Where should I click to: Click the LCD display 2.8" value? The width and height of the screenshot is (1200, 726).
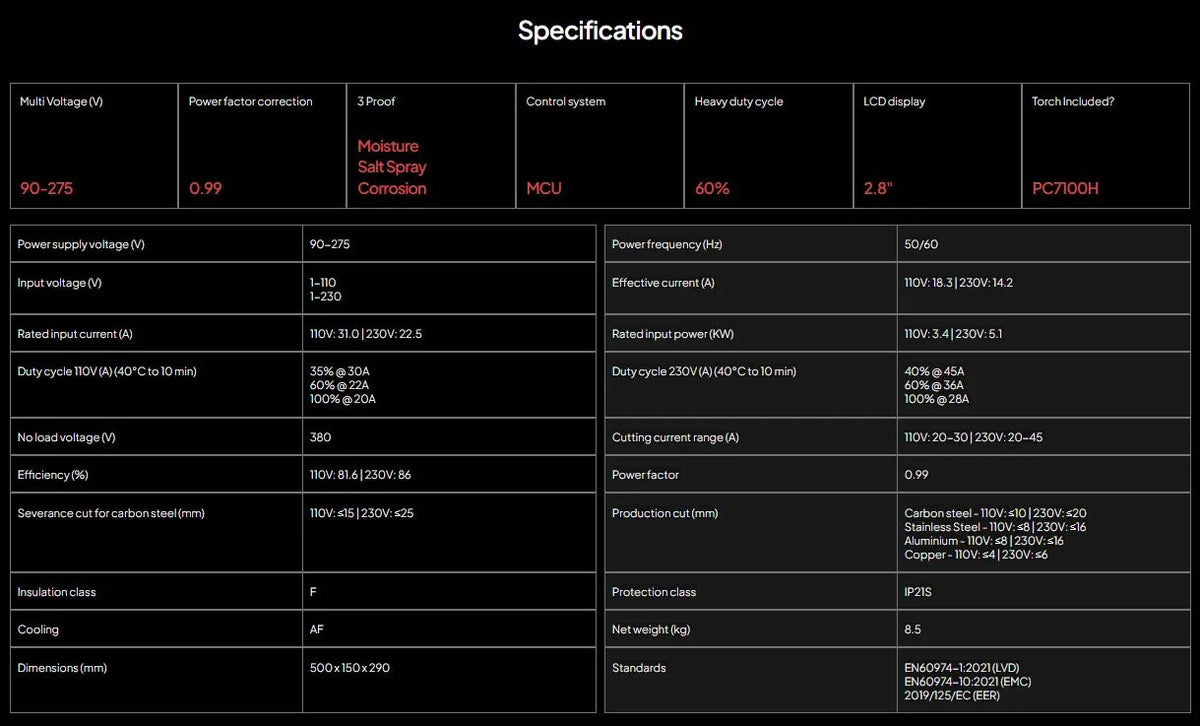click(878, 188)
